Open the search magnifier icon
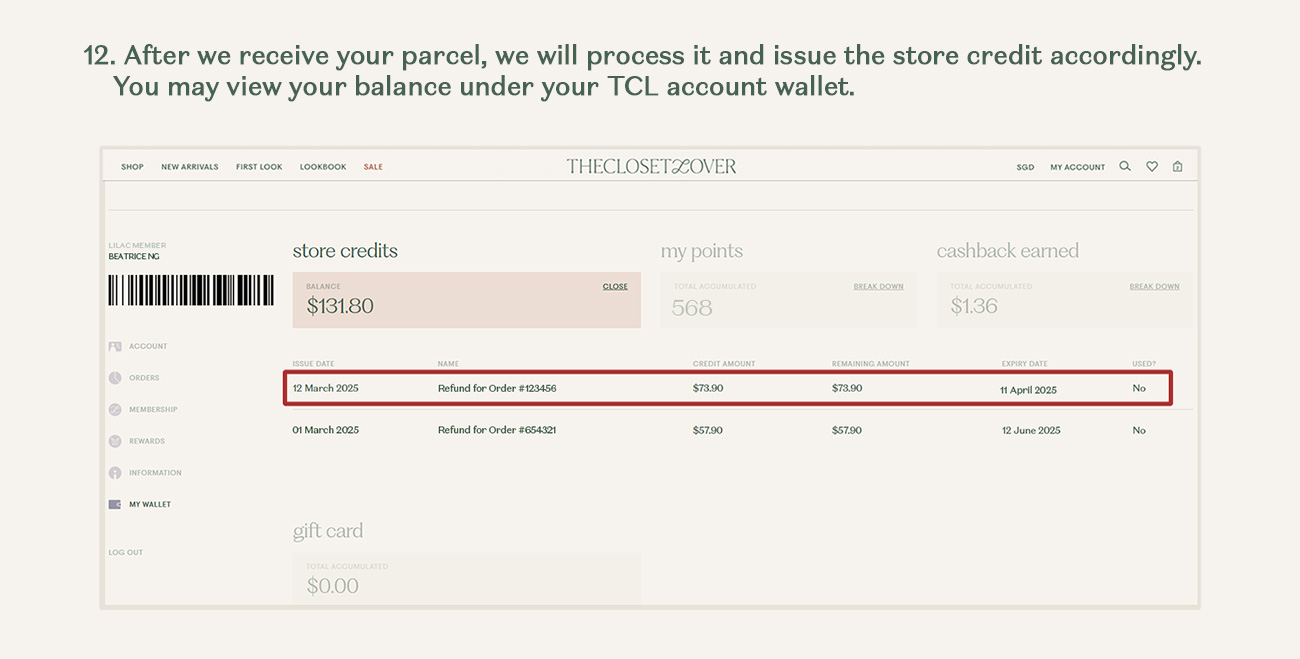Image resolution: width=1300 pixels, height=659 pixels. [1125, 167]
